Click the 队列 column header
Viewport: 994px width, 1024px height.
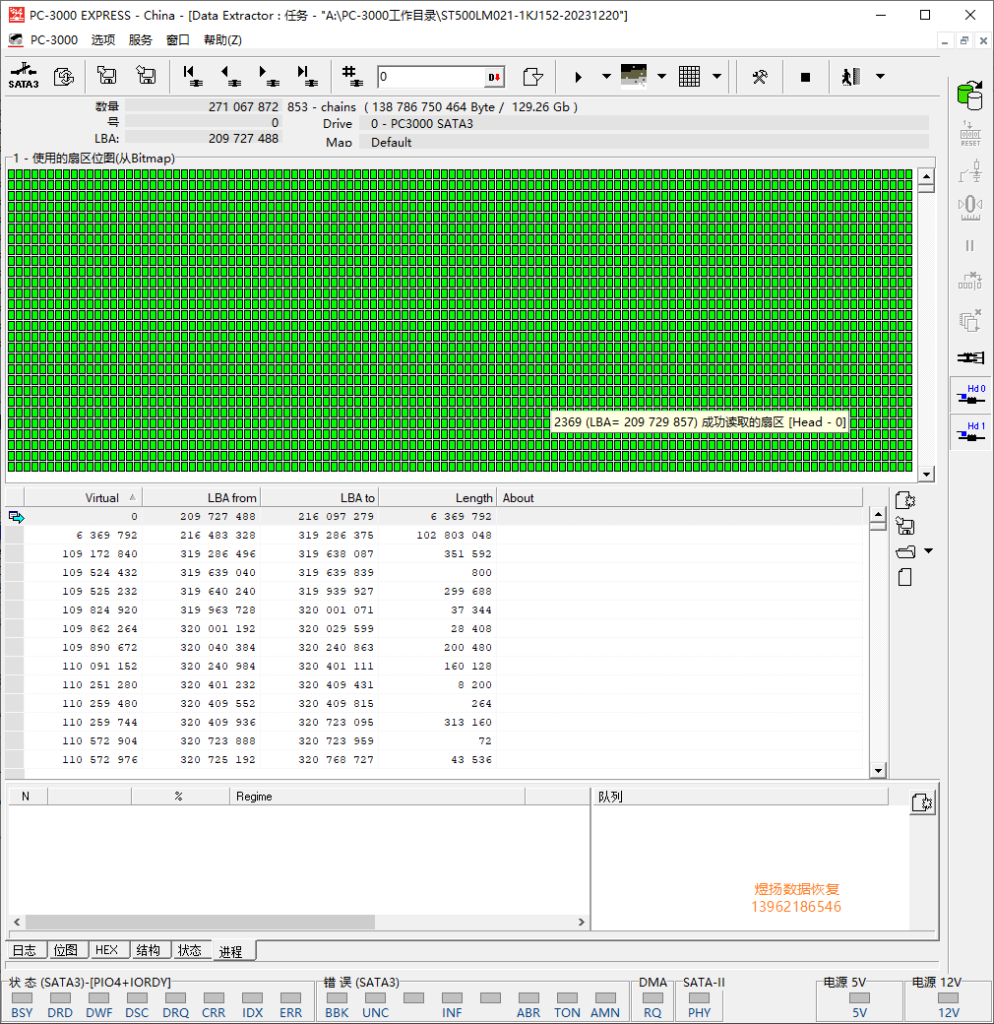pos(740,796)
